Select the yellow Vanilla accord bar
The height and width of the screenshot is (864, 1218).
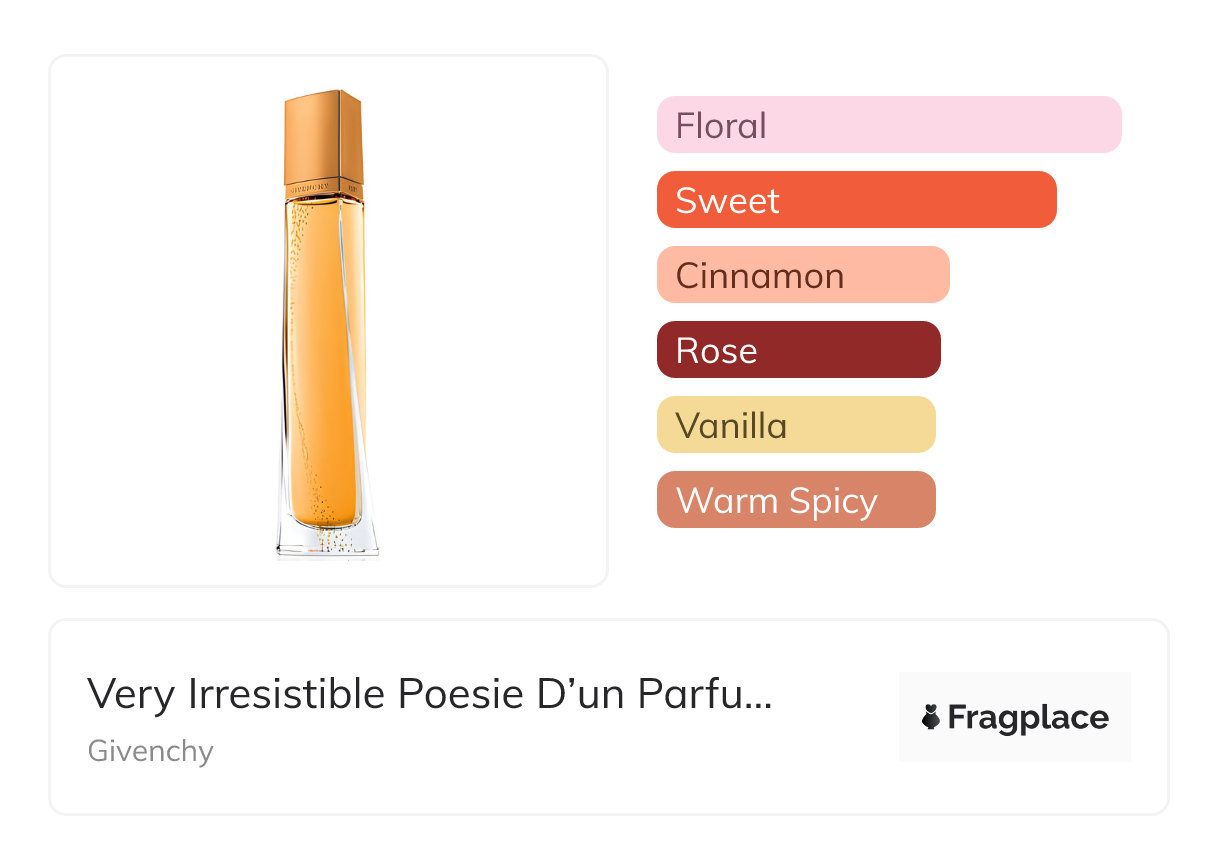tap(795, 425)
